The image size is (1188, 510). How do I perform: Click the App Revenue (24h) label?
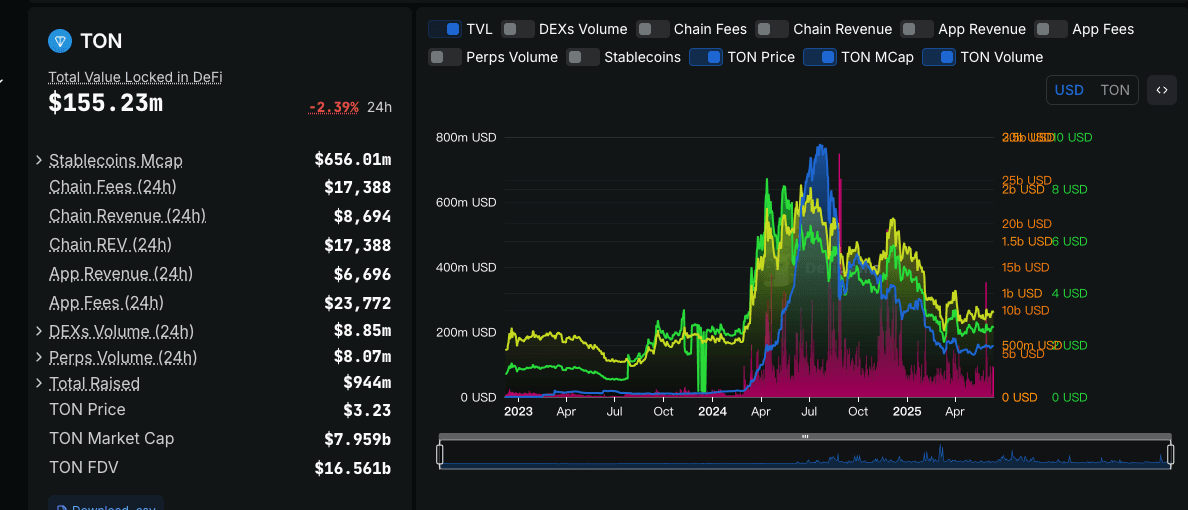click(x=121, y=274)
